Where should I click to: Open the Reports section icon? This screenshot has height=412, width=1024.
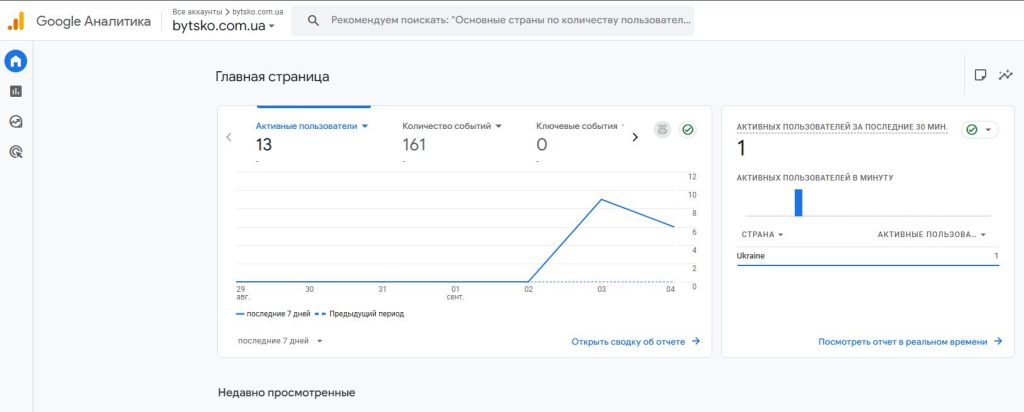tap(16, 91)
